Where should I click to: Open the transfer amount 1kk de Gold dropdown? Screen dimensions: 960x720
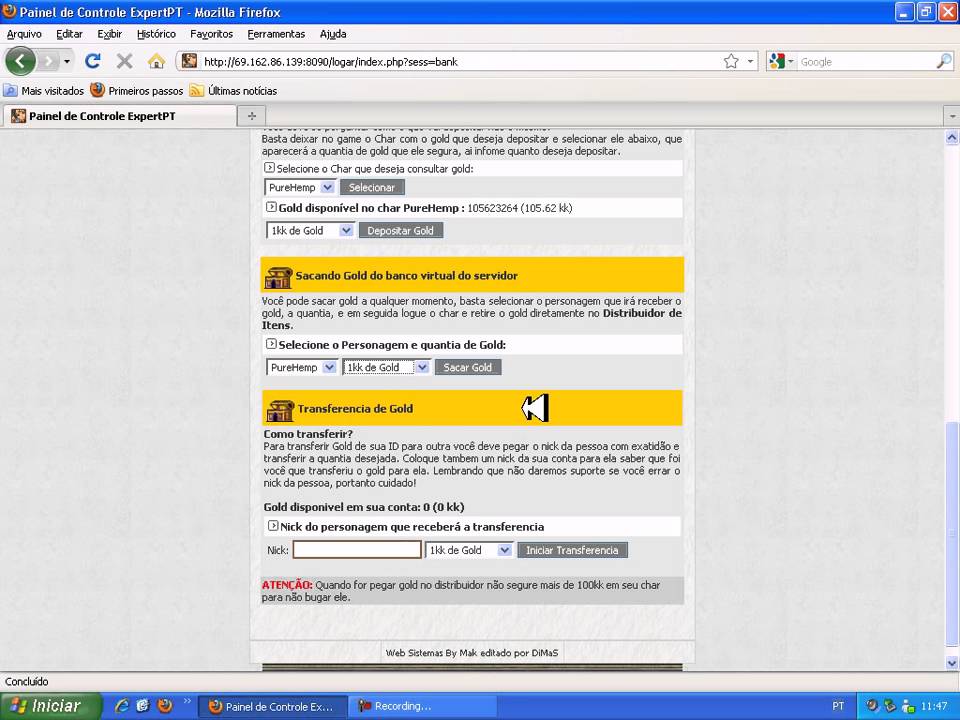point(469,550)
